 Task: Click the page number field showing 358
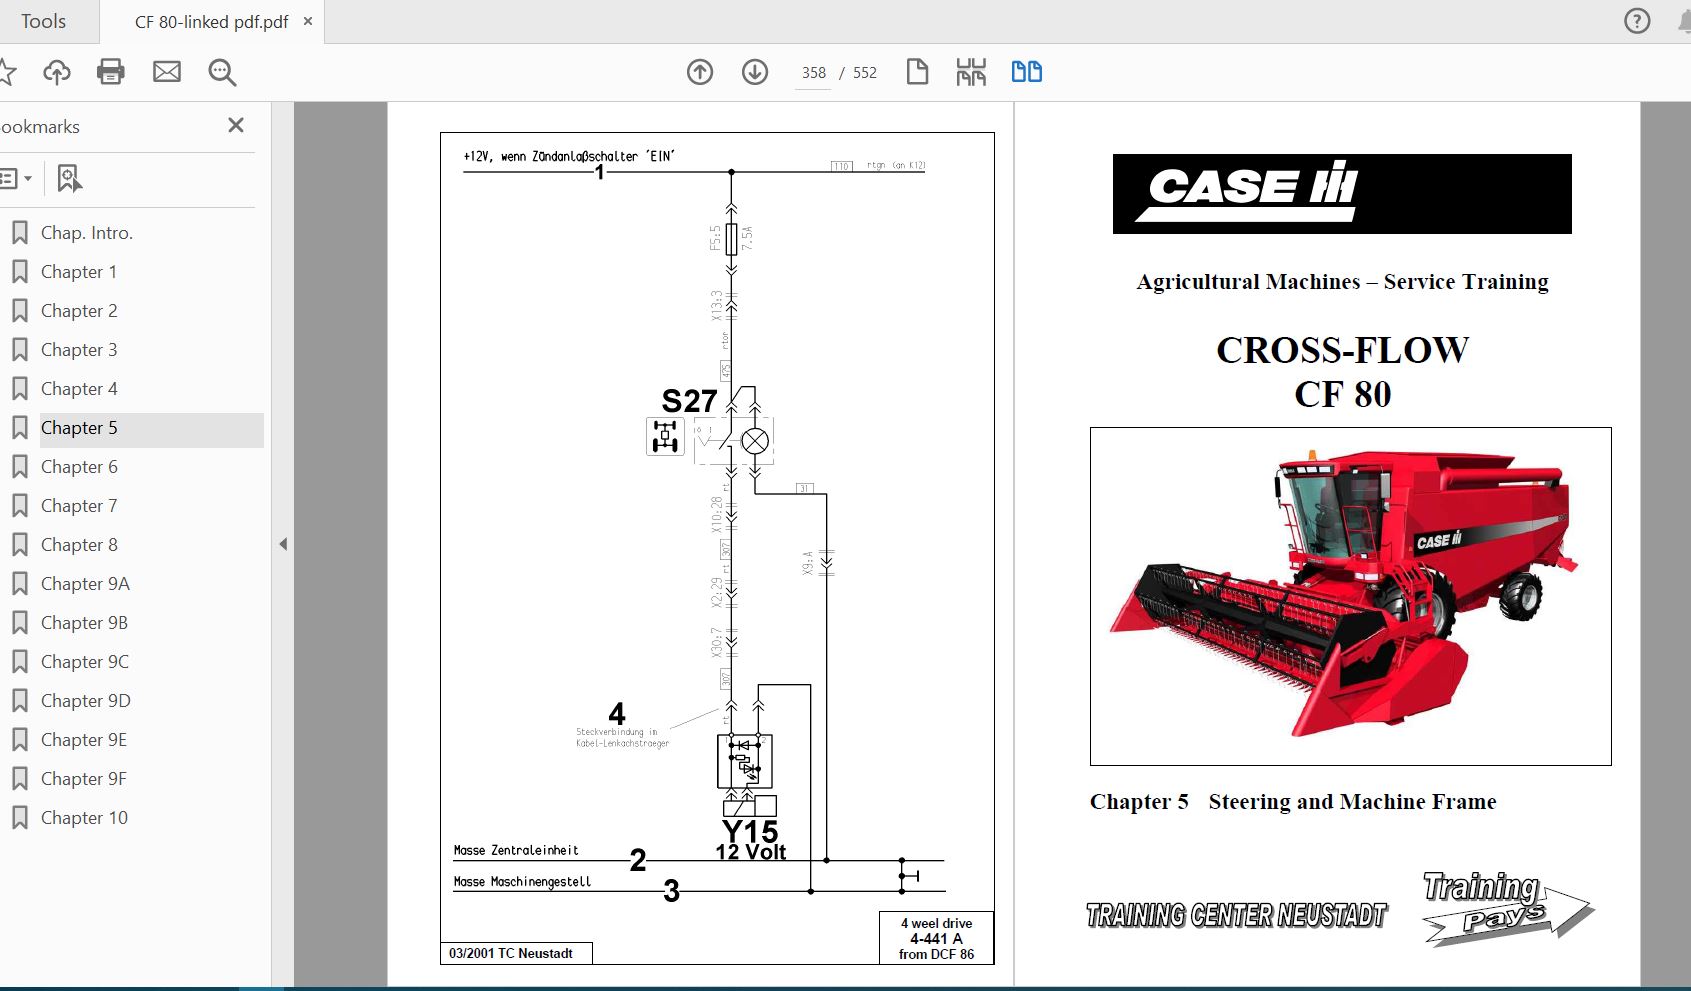coord(813,73)
